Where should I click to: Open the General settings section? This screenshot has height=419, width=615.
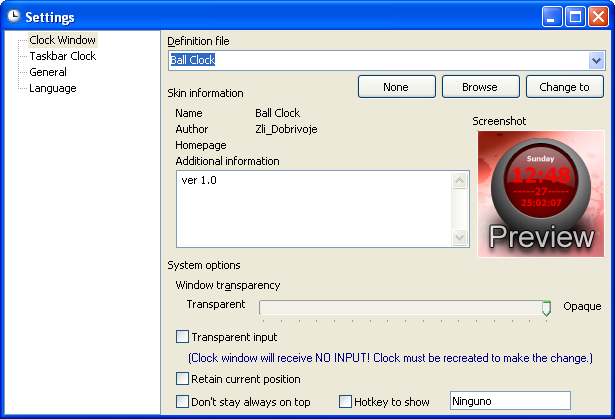coord(48,72)
